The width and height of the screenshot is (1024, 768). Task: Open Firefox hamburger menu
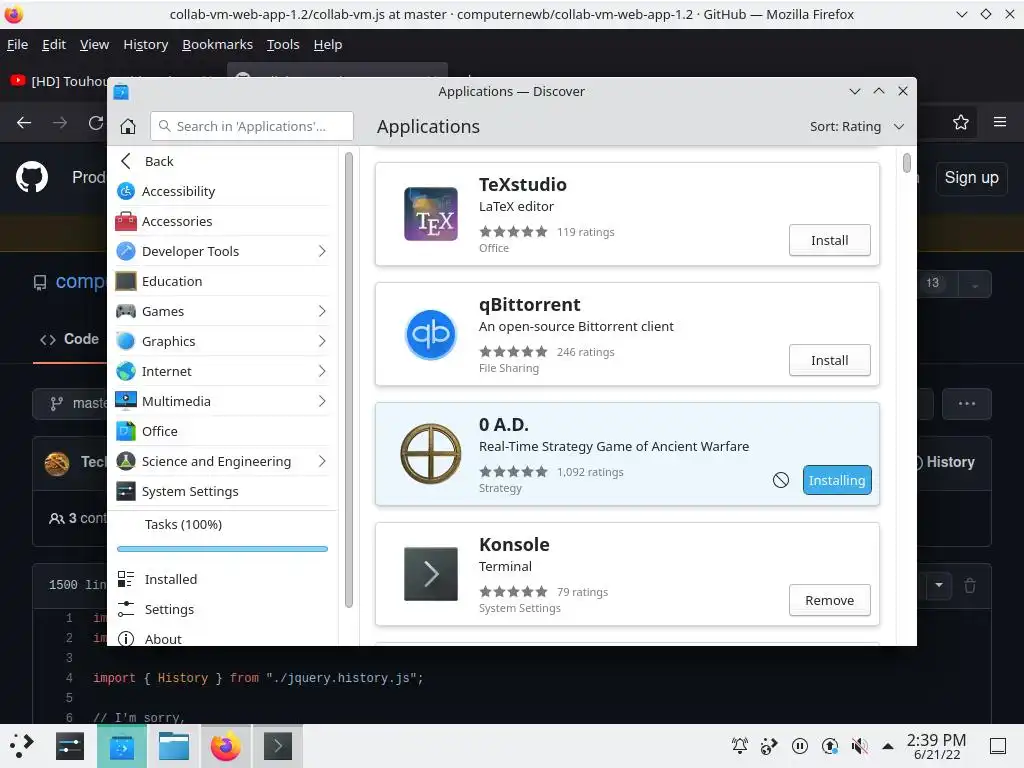[1000, 122]
